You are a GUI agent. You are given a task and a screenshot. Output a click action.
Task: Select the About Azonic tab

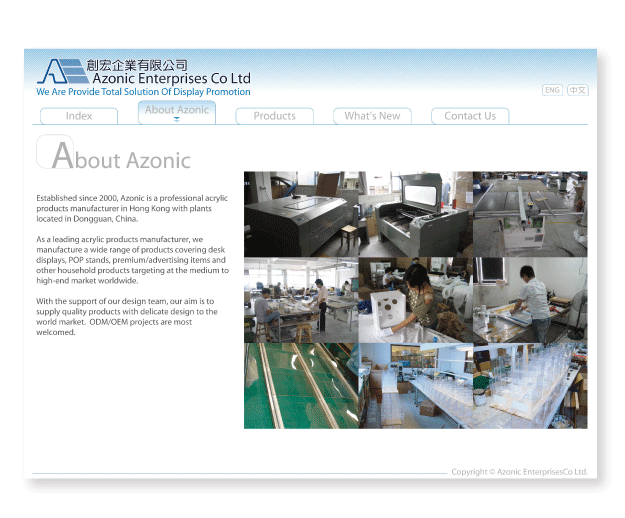tap(177, 112)
